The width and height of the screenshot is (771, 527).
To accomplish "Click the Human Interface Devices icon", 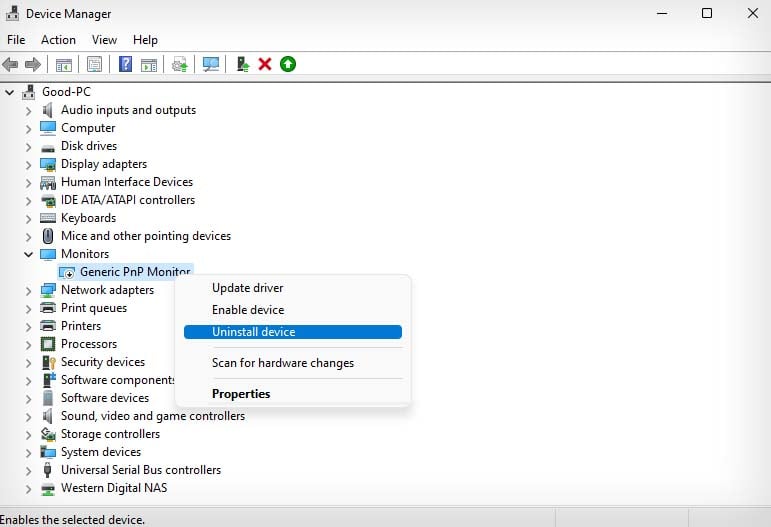I will click(48, 182).
